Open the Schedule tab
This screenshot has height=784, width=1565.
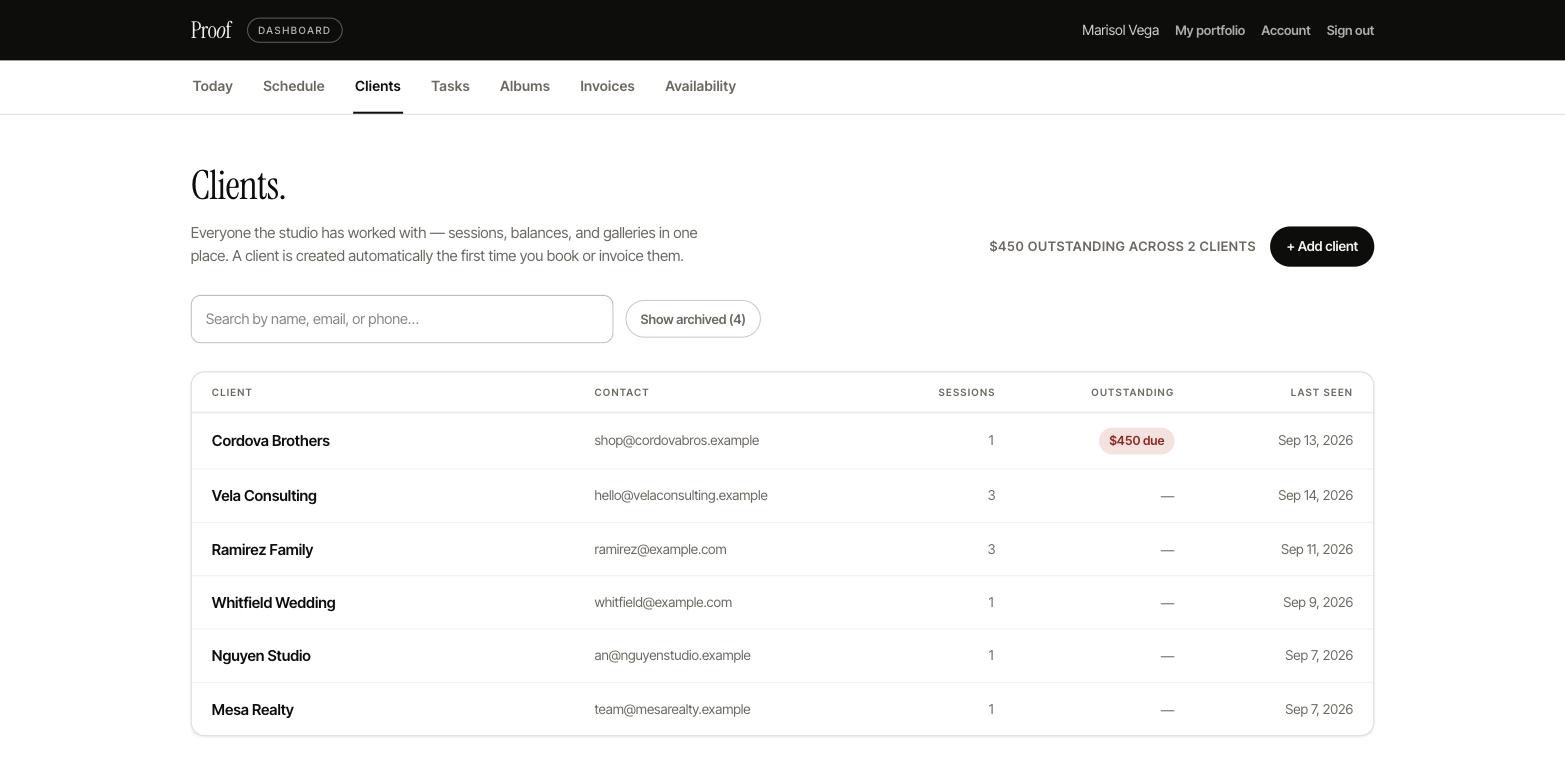[x=294, y=86]
